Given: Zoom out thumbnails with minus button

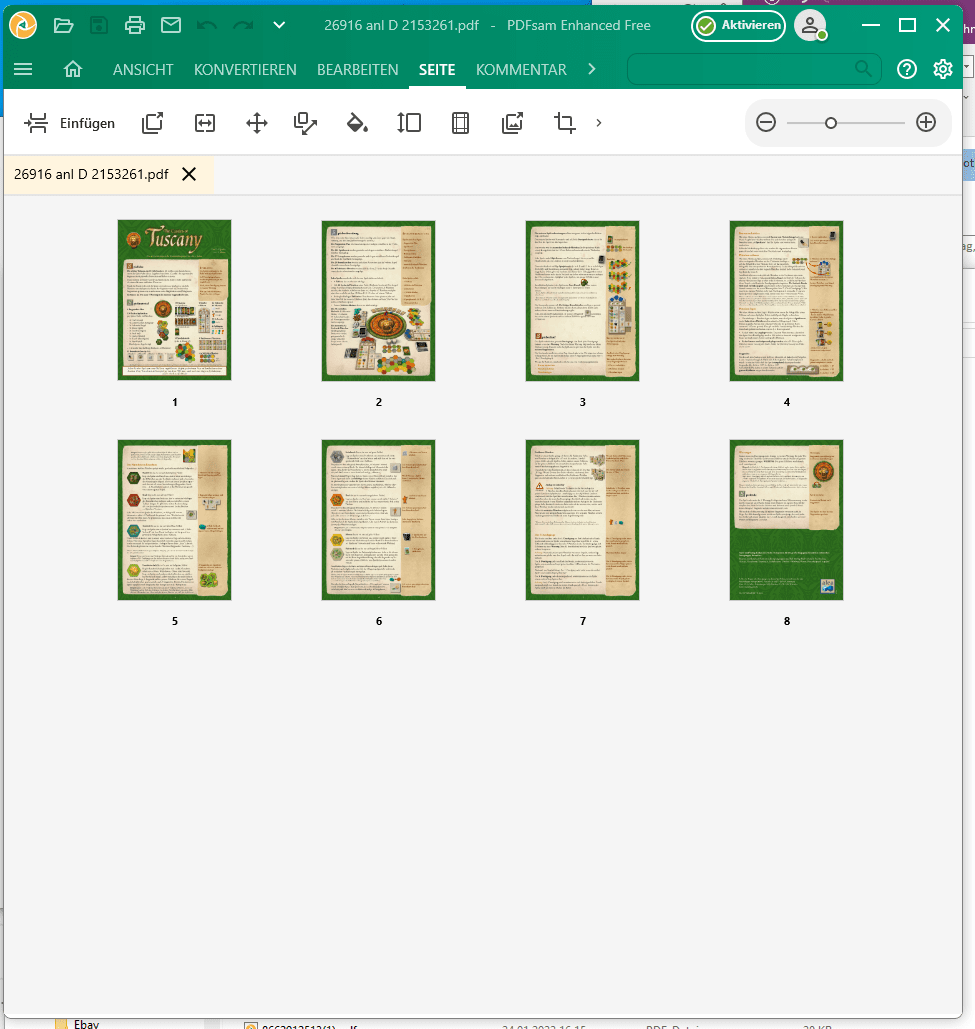Looking at the screenshot, I should click(766, 122).
